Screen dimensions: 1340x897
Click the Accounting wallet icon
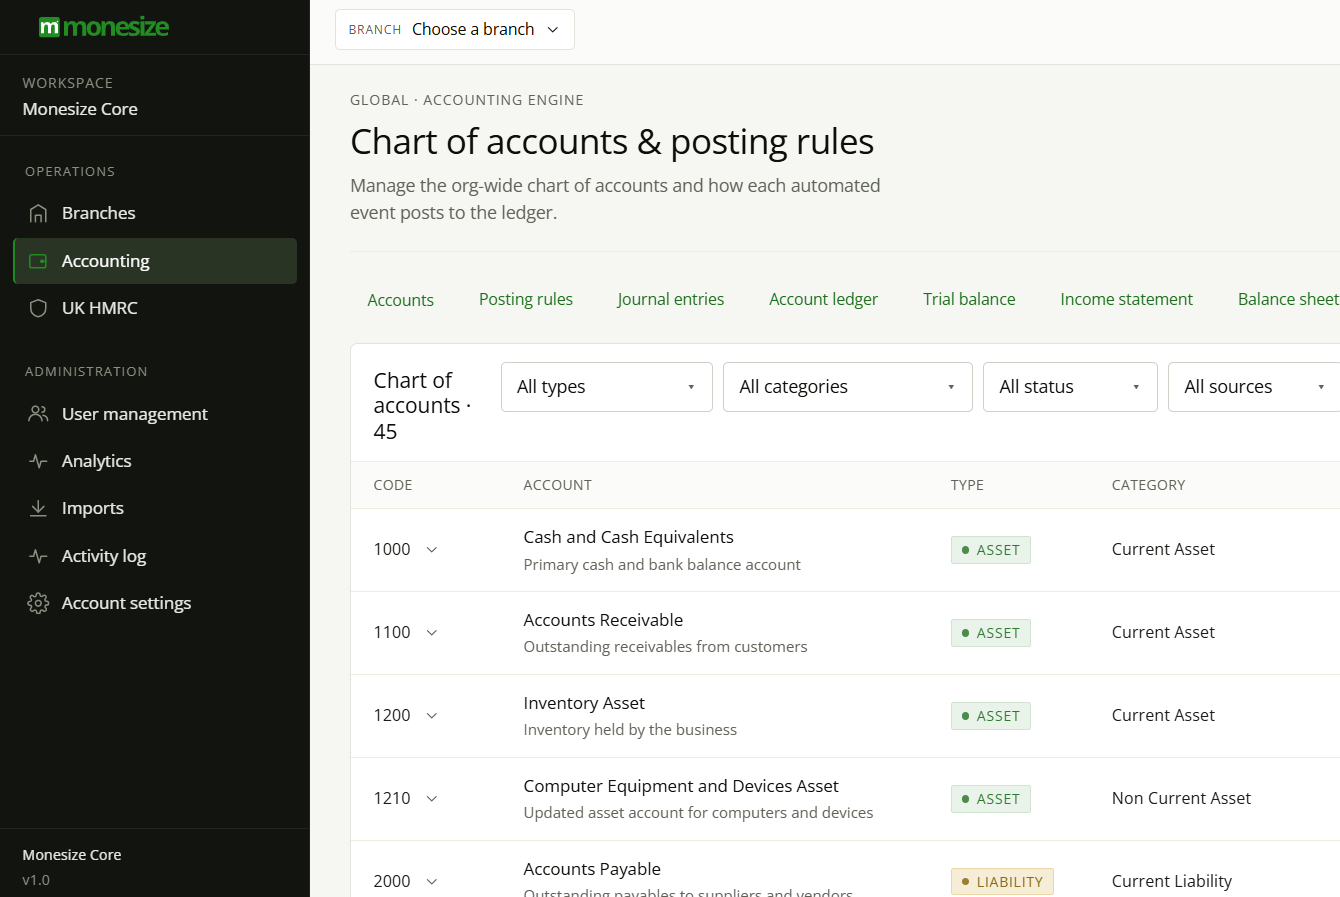[x=38, y=261]
